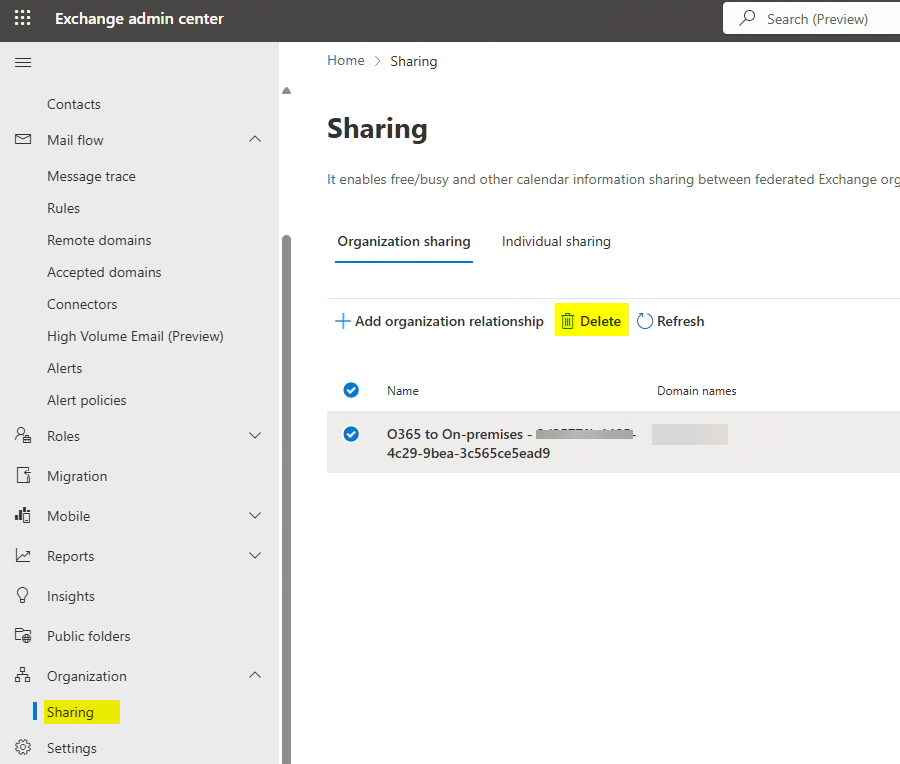Open the app launcher waffle icon
Image resolution: width=900 pixels, height=764 pixels.
pyautogui.click(x=23, y=19)
